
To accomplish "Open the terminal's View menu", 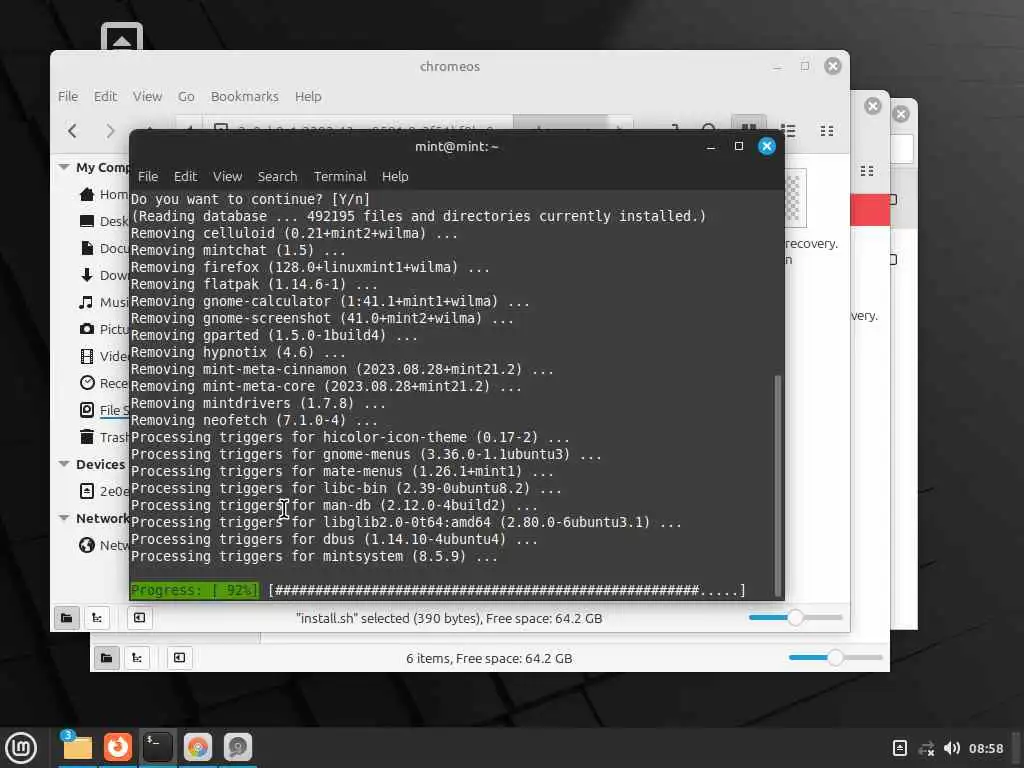I will [227, 176].
